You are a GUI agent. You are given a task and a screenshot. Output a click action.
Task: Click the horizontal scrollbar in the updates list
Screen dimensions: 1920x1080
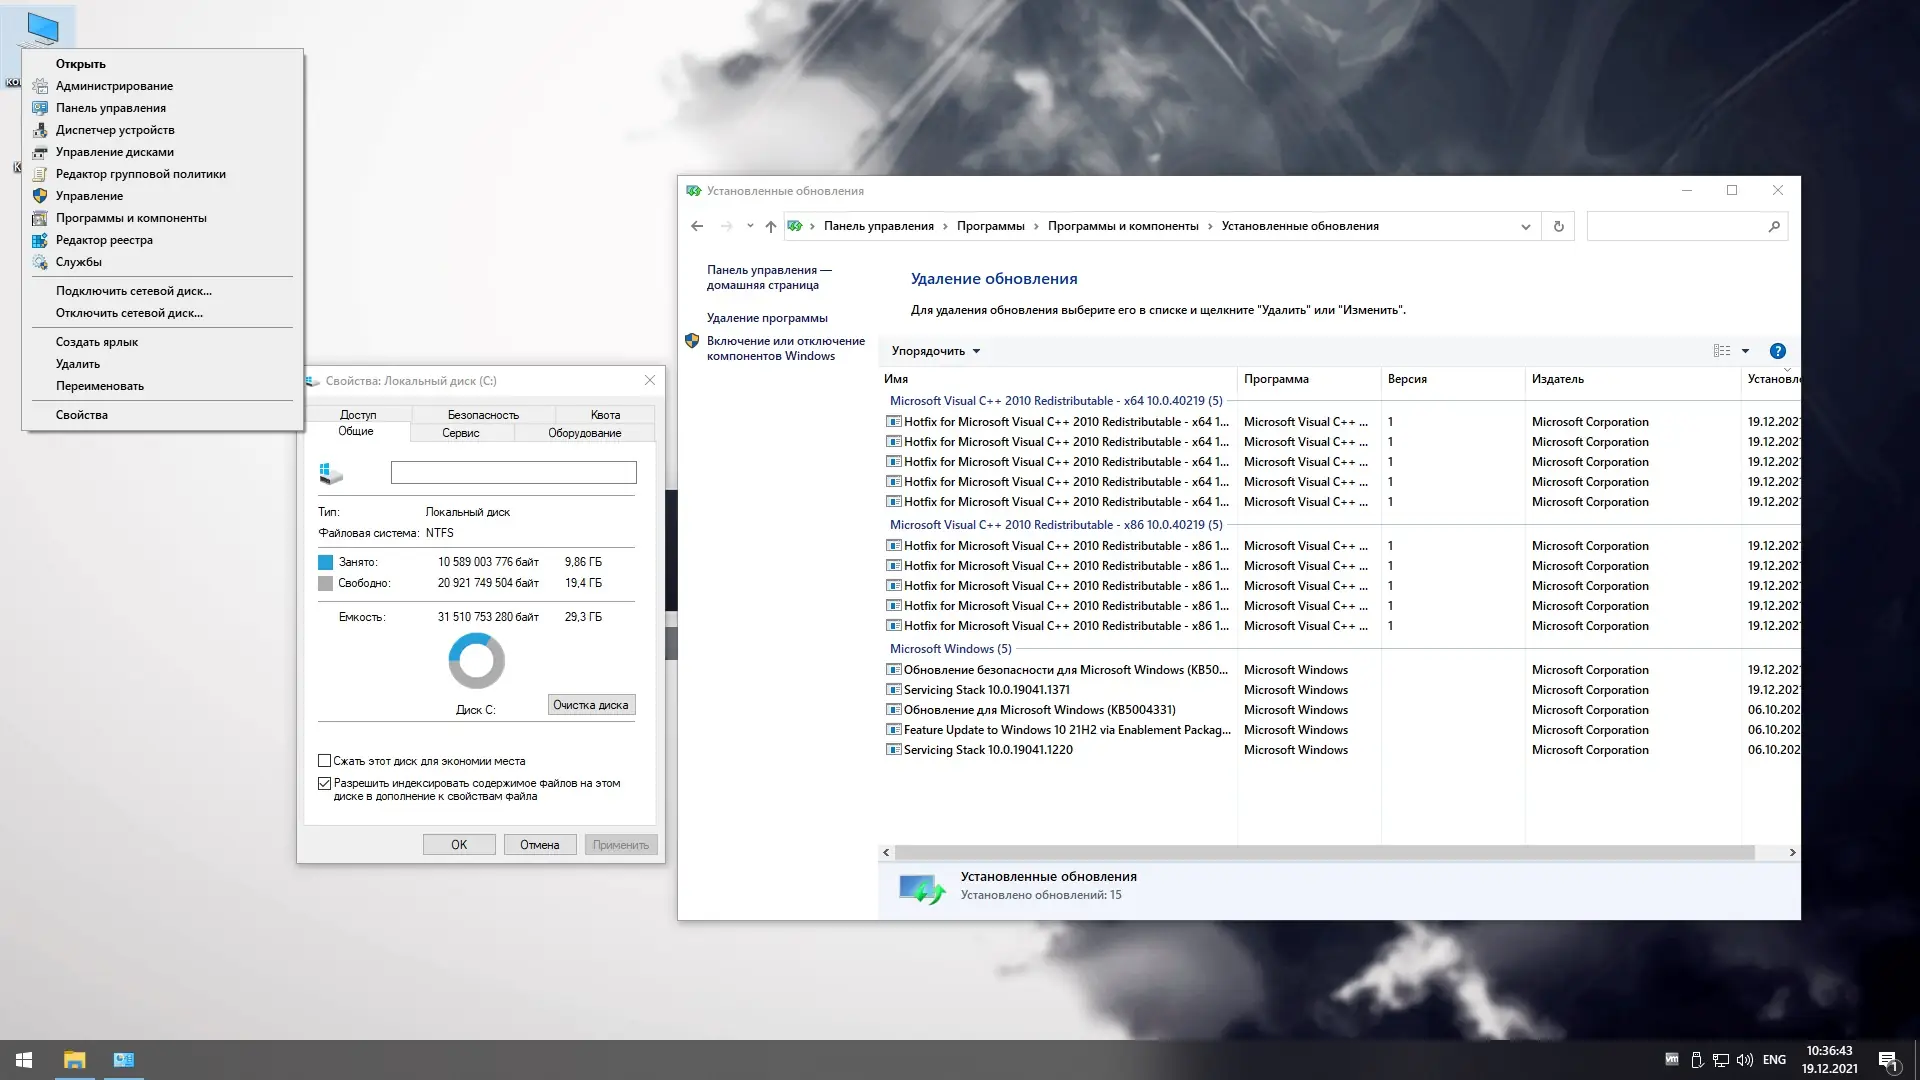coord(1324,852)
